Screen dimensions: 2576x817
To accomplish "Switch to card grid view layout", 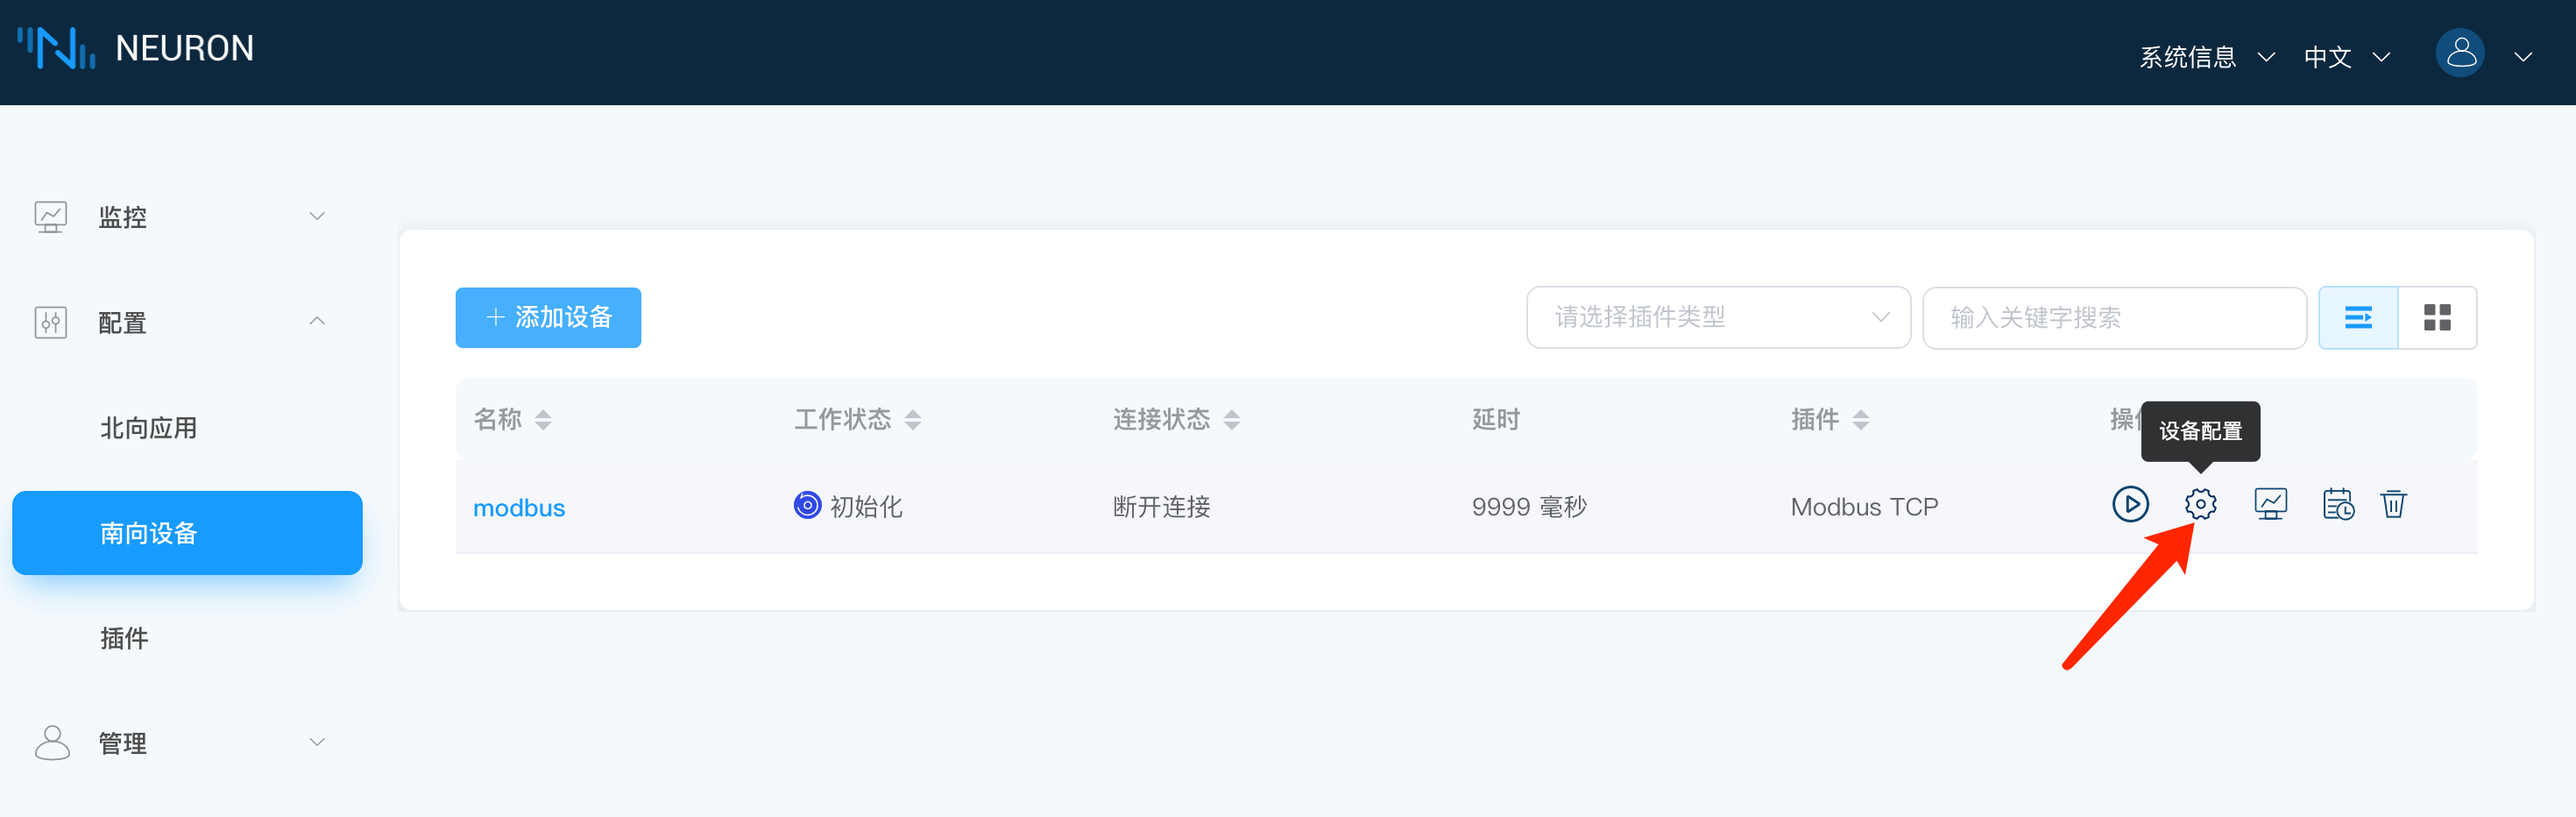I will pos(2436,318).
